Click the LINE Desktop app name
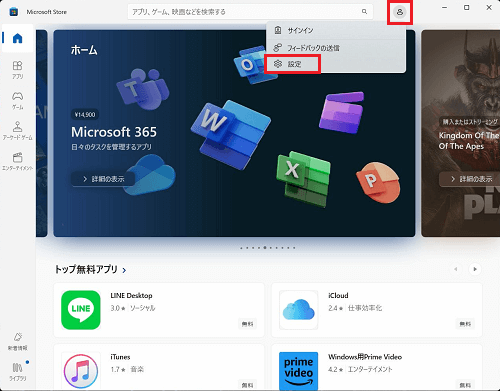This screenshot has height=391, width=500. click(131, 296)
